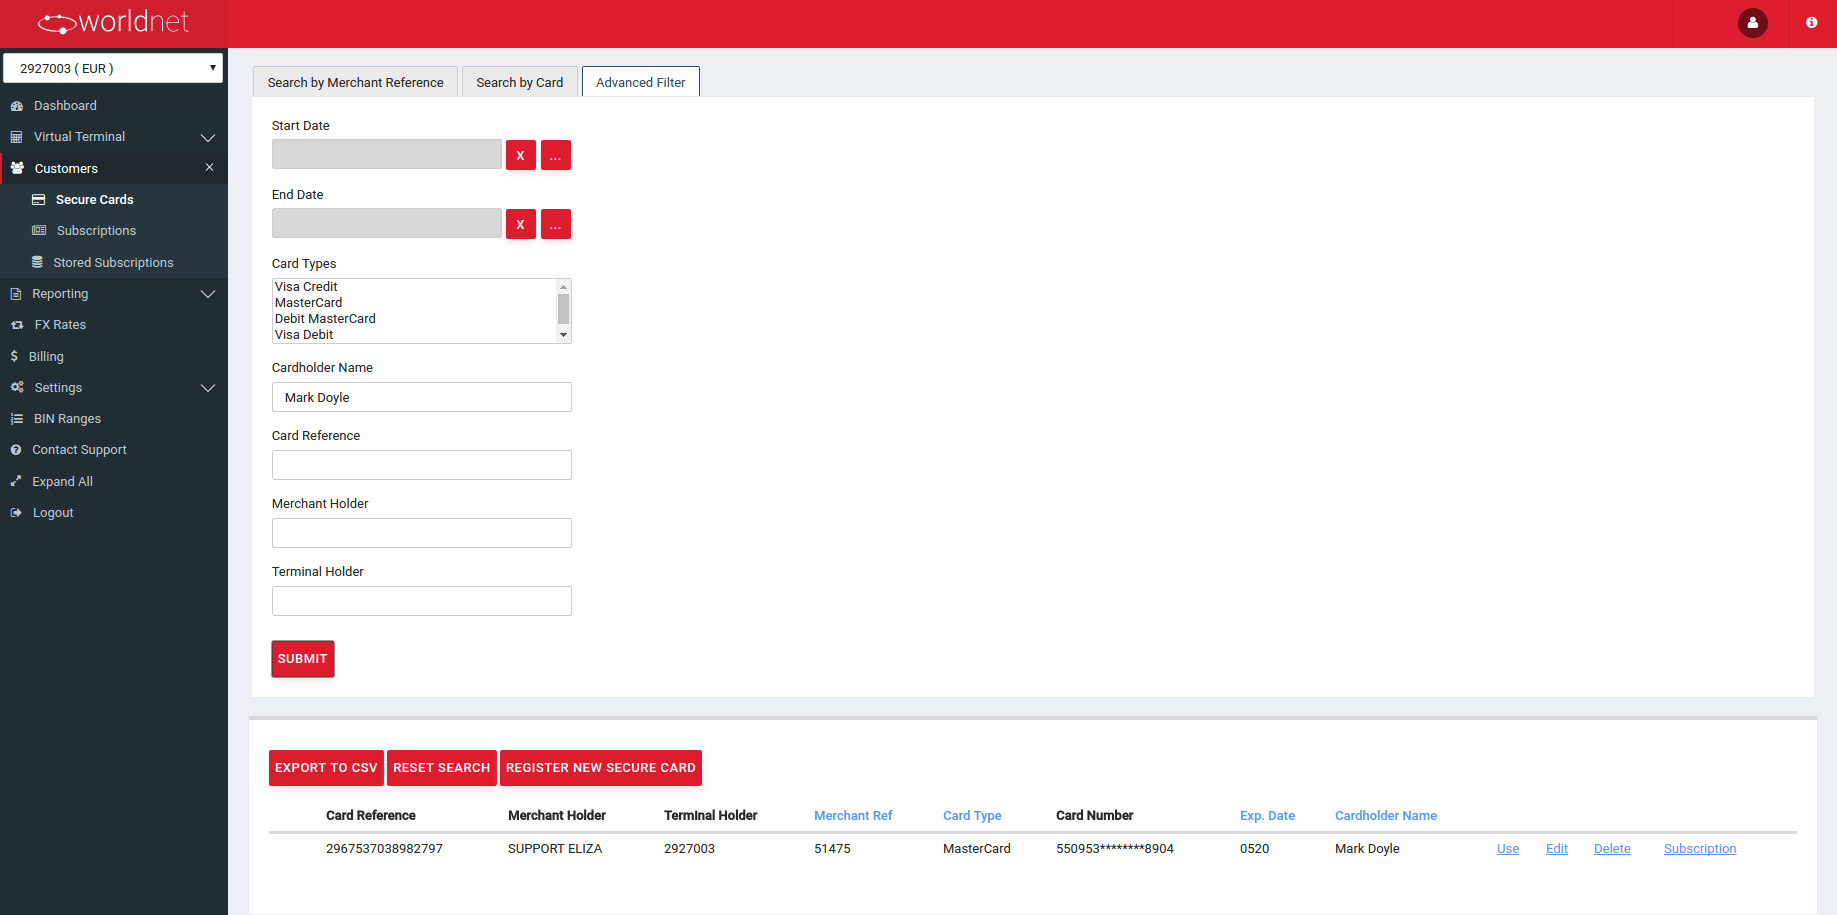This screenshot has width=1837, height=915.
Task: Clear the Start Date with X button
Action: pyautogui.click(x=520, y=155)
